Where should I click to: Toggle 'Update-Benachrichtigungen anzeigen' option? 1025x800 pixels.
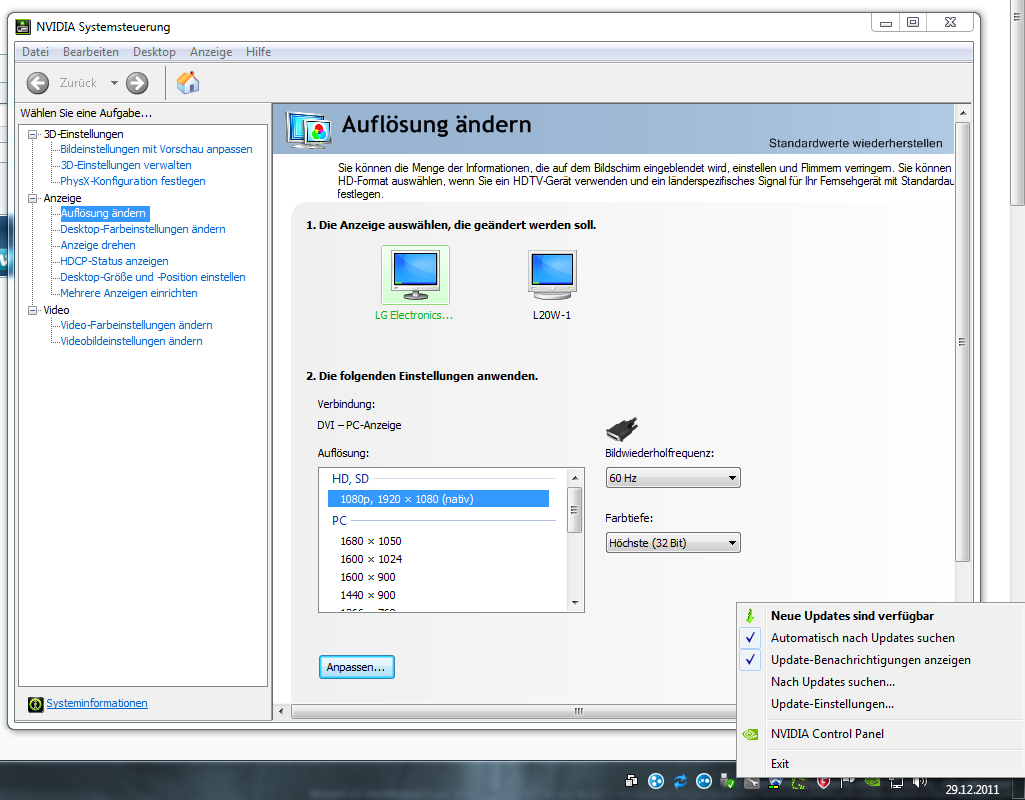(x=870, y=660)
